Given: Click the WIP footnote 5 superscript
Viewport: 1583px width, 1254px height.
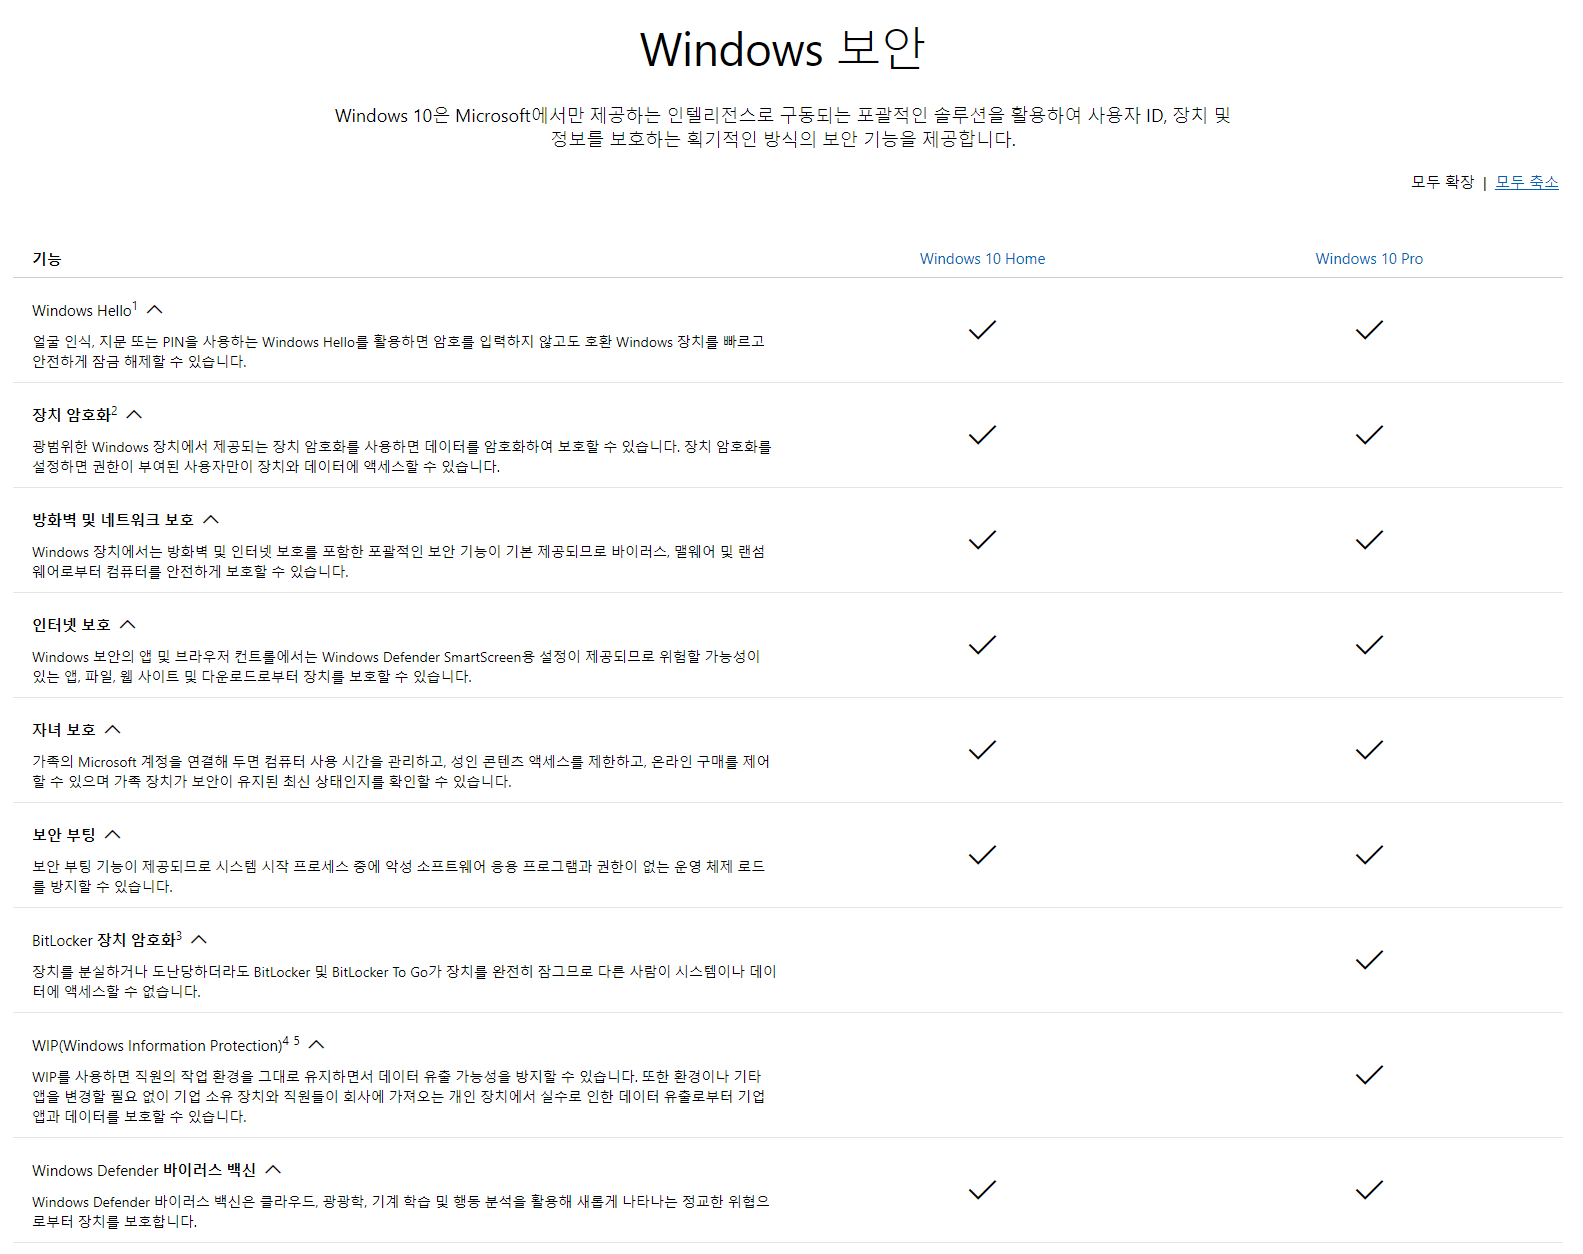Looking at the screenshot, I should tap(297, 1041).
